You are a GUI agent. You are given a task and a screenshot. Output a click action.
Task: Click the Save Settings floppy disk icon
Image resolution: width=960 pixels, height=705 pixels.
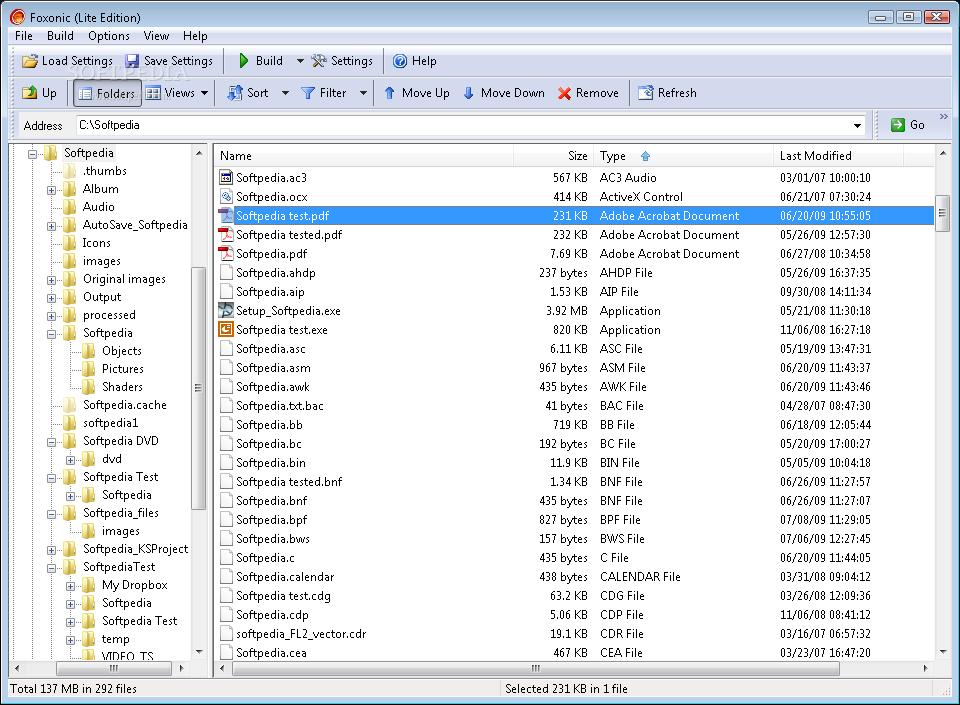(x=132, y=61)
